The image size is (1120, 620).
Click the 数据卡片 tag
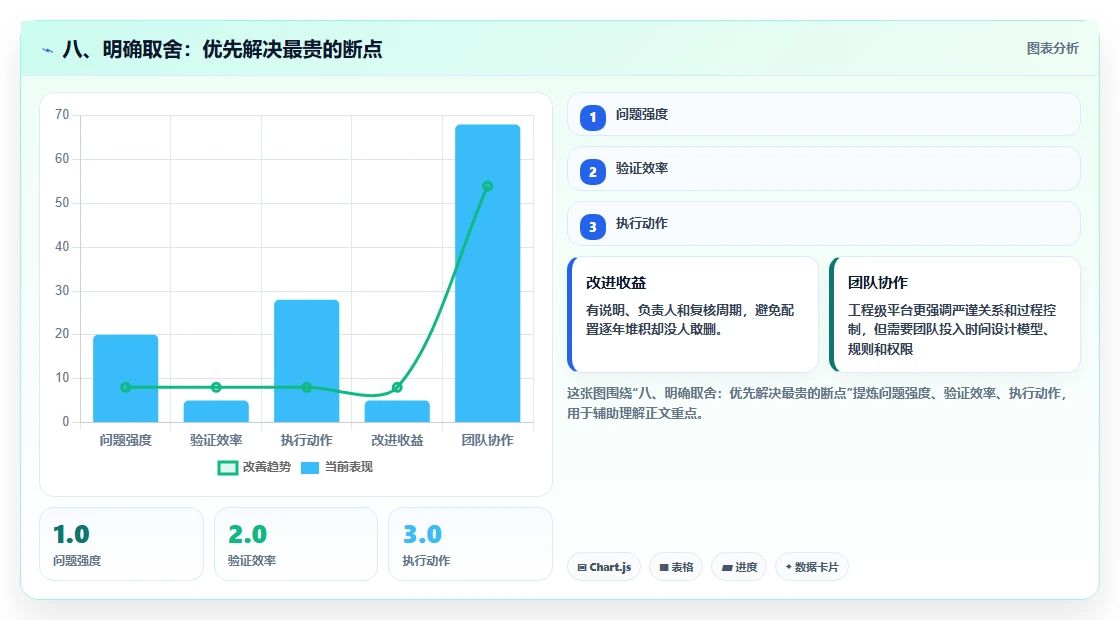click(x=811, y=567)
